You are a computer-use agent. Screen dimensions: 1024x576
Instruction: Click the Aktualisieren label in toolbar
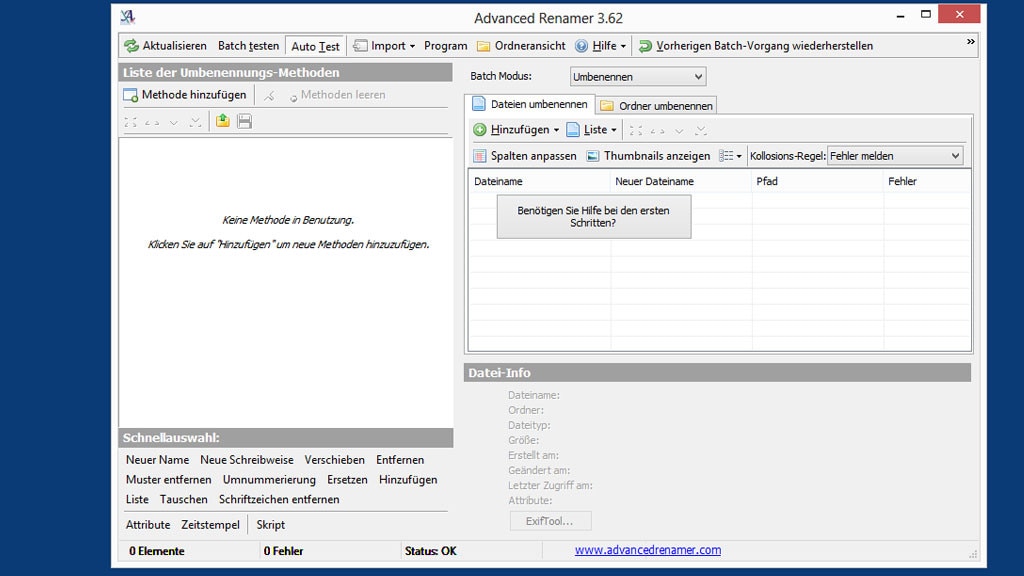(x=174, y=46)
